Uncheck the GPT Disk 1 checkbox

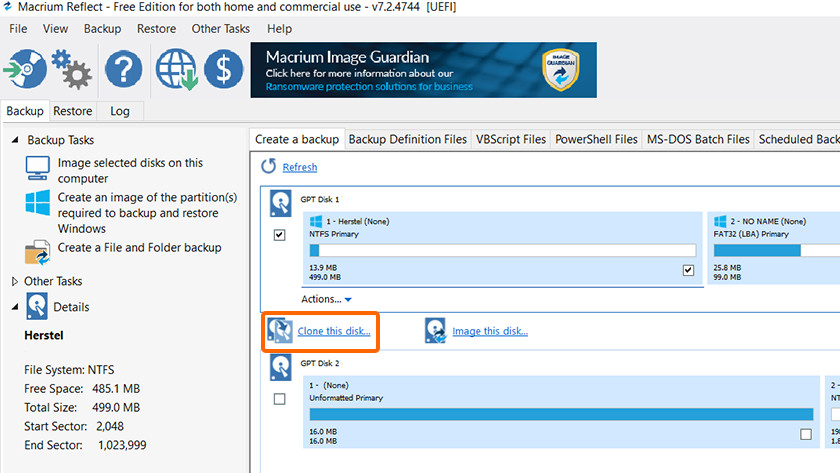279,235
